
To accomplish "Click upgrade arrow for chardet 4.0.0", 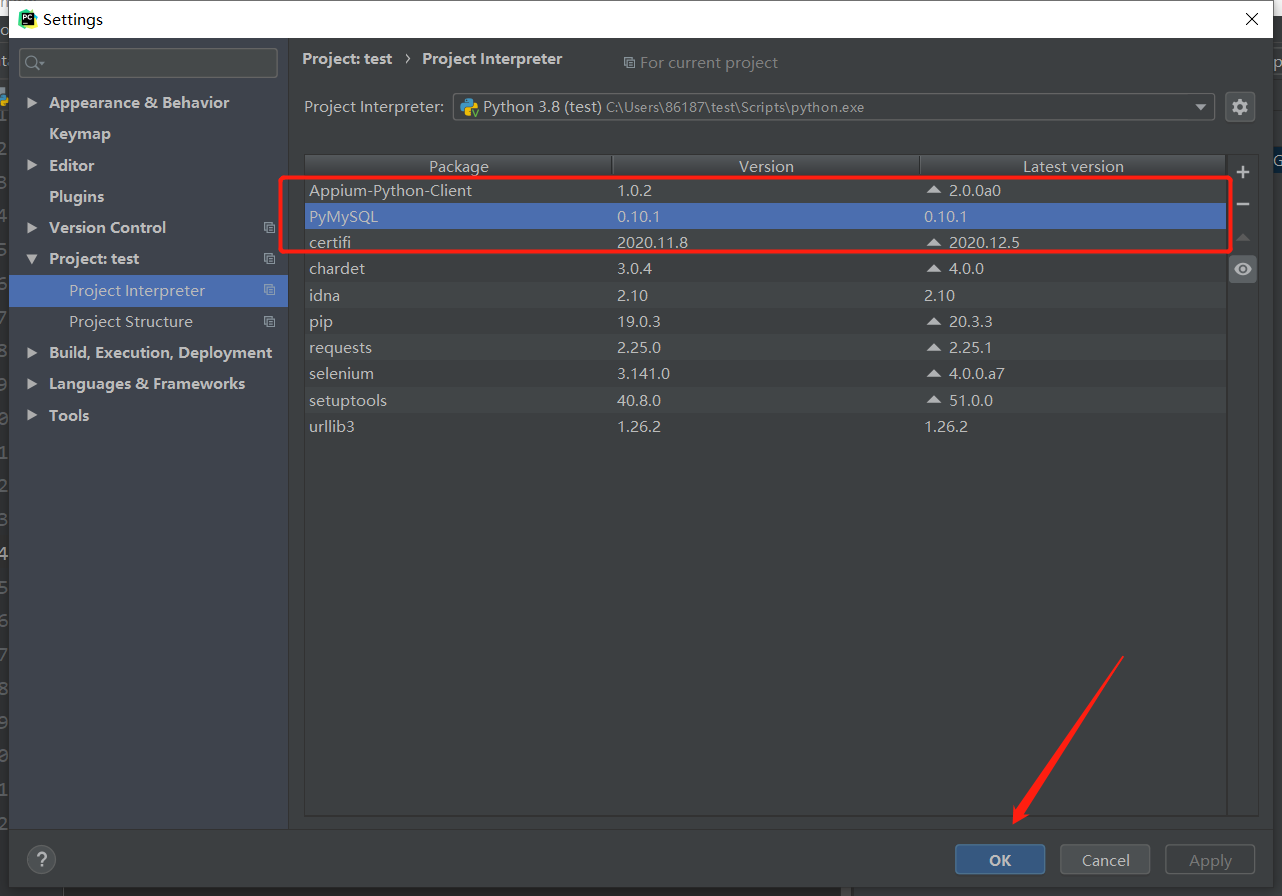I will (934, 269).
